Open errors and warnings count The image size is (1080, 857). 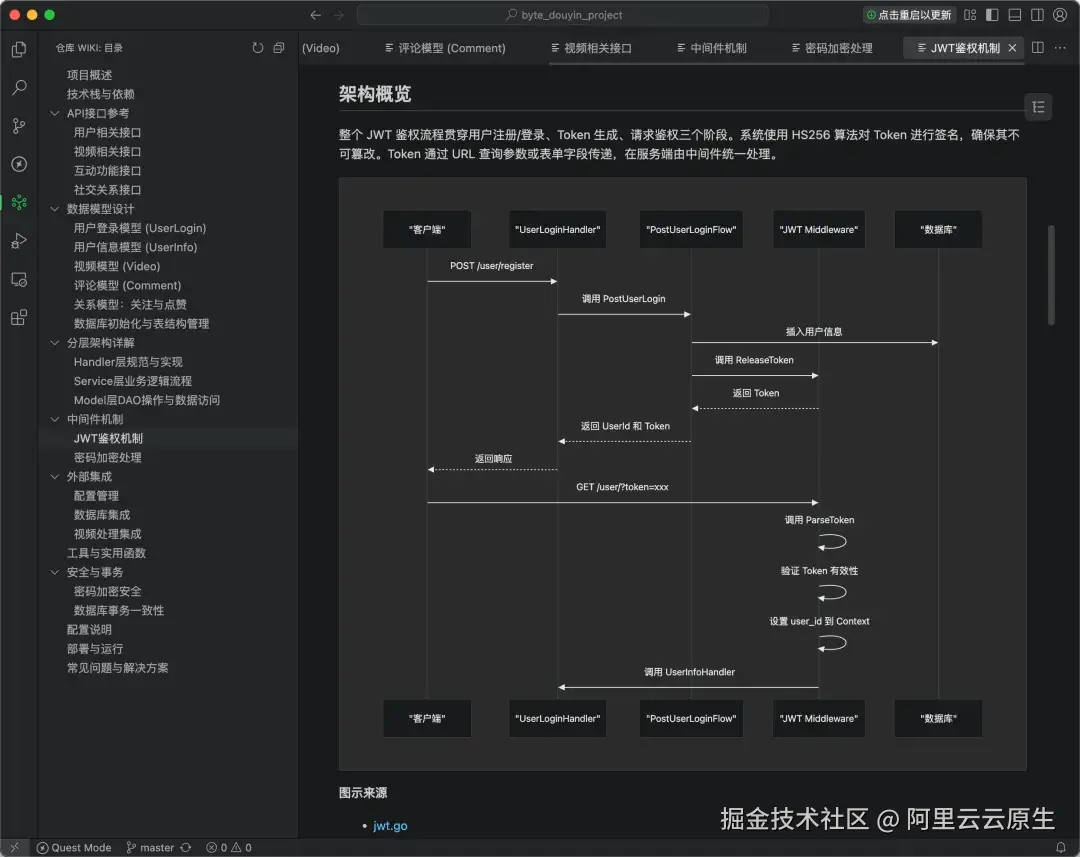coord(229,847)
